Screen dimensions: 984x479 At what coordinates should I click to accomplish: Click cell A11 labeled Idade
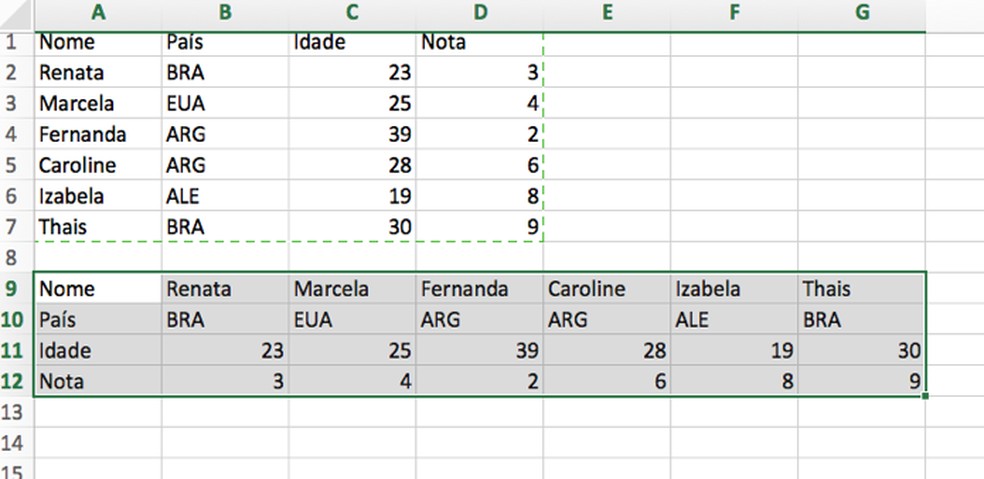pyautogui.click(x=98, y=351)
